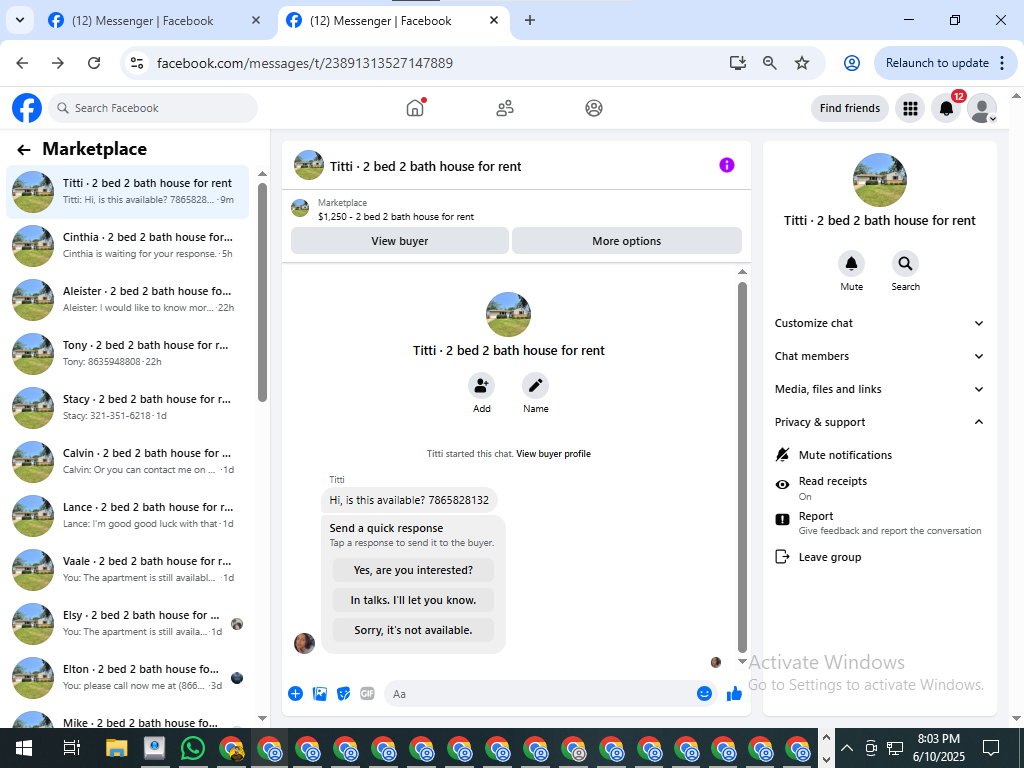Open Elton's conversation in the list
Image resolution: width=1024 pixels, height=768 pixels.
click(127, 677)
